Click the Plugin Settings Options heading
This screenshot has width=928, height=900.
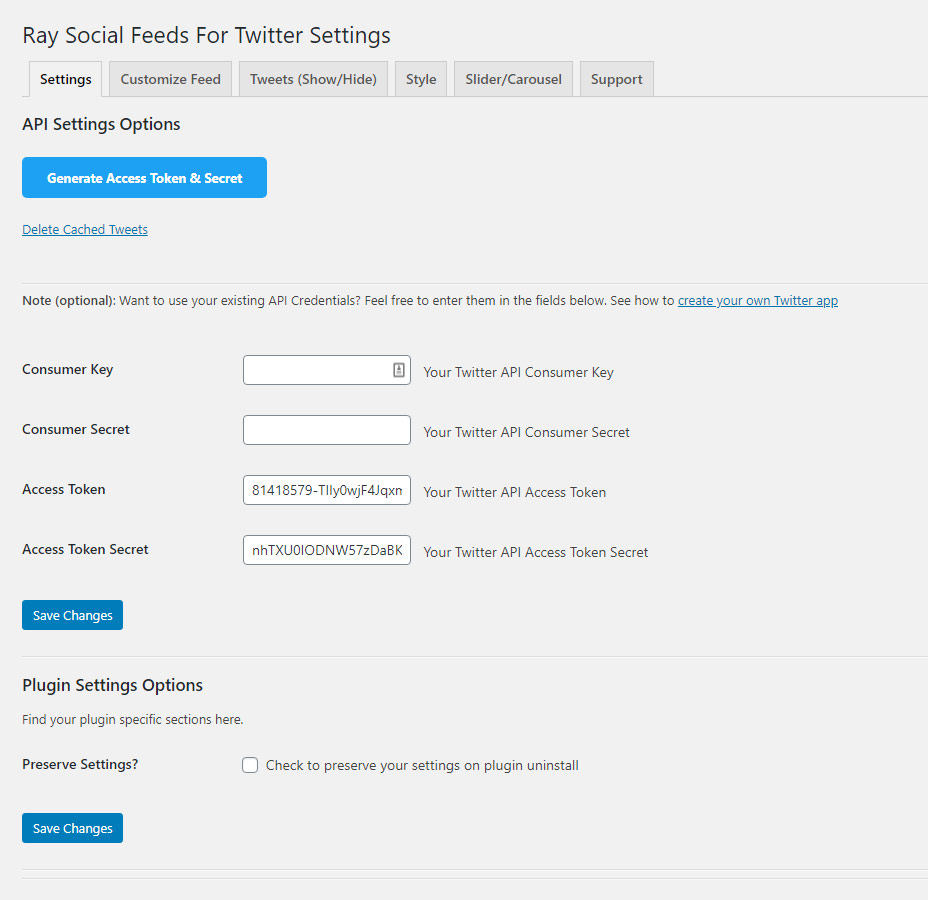pos(112,685)
